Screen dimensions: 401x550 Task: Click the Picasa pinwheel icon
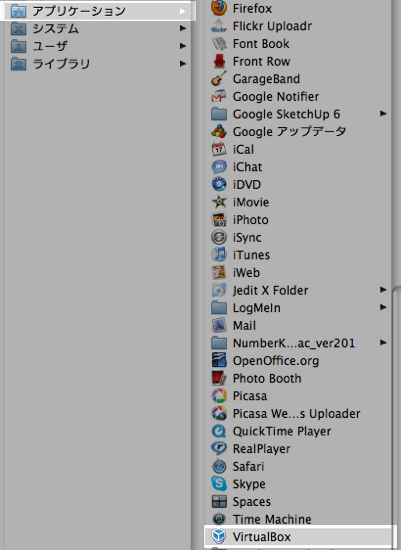(x=219, y=396)
